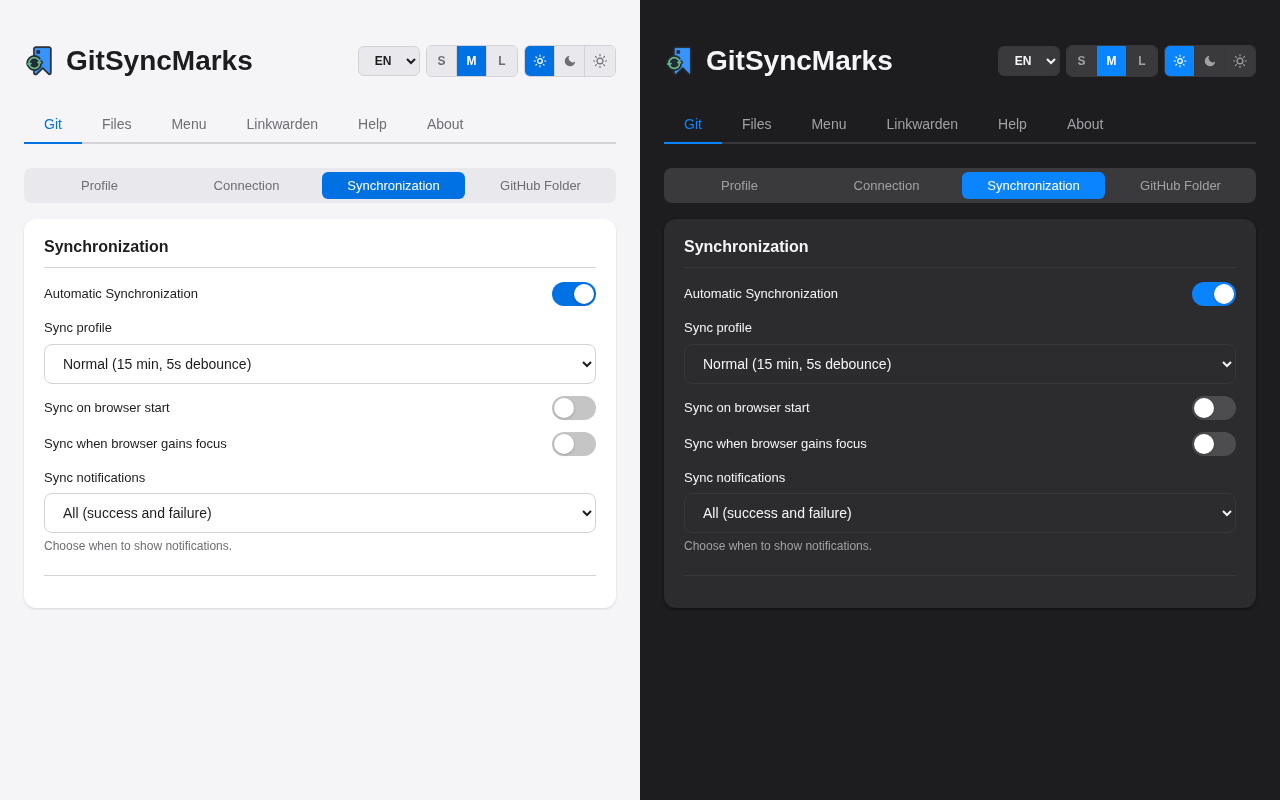Select the large font size L
The image size is (1280, 800).
501,61
